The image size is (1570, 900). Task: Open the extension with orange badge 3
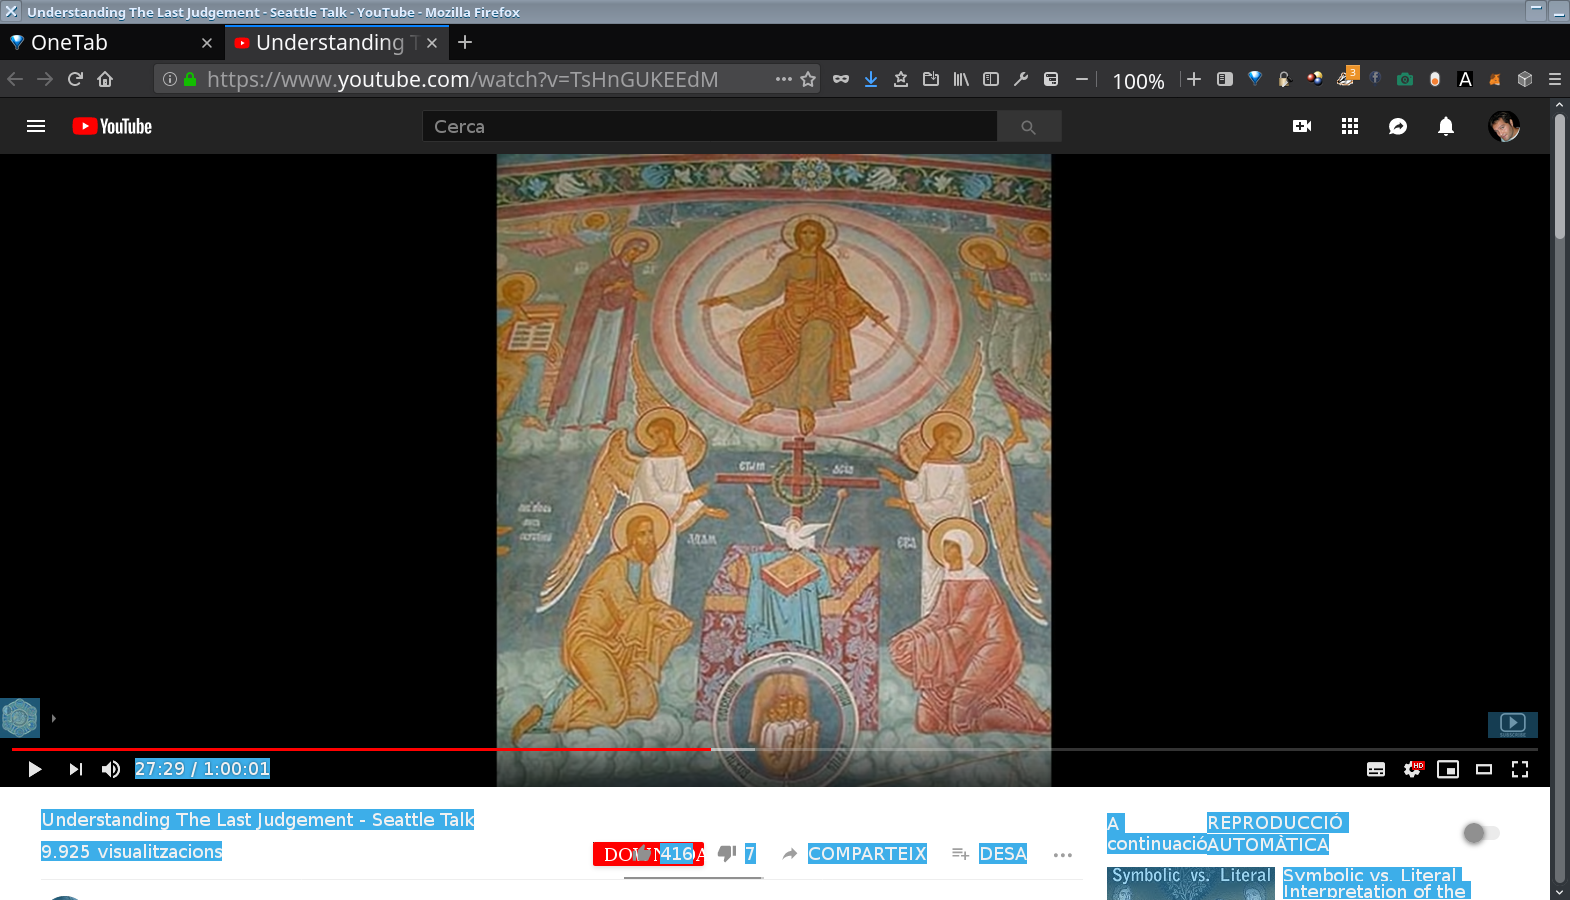pos(1346,78)
